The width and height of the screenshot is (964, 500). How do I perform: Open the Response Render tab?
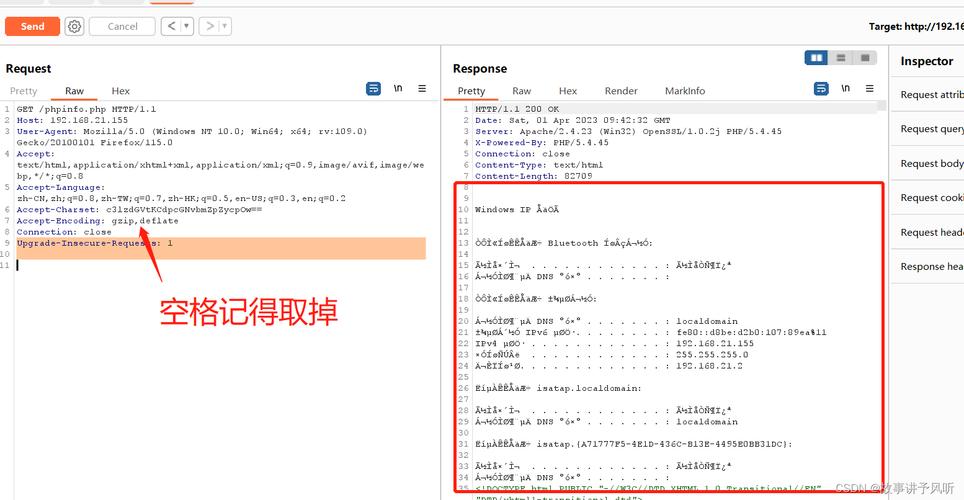point(621,91)
